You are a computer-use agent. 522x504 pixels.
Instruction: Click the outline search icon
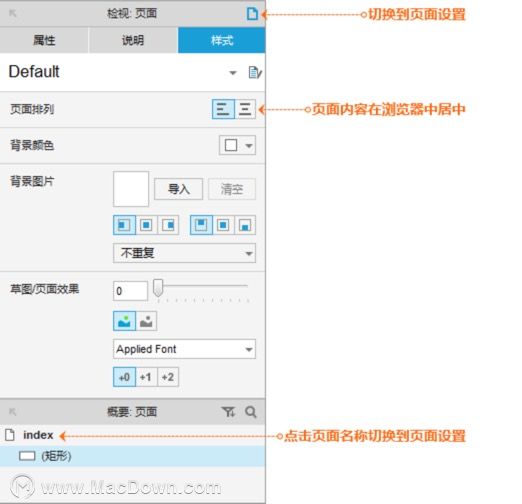click(x=251, y=412)
